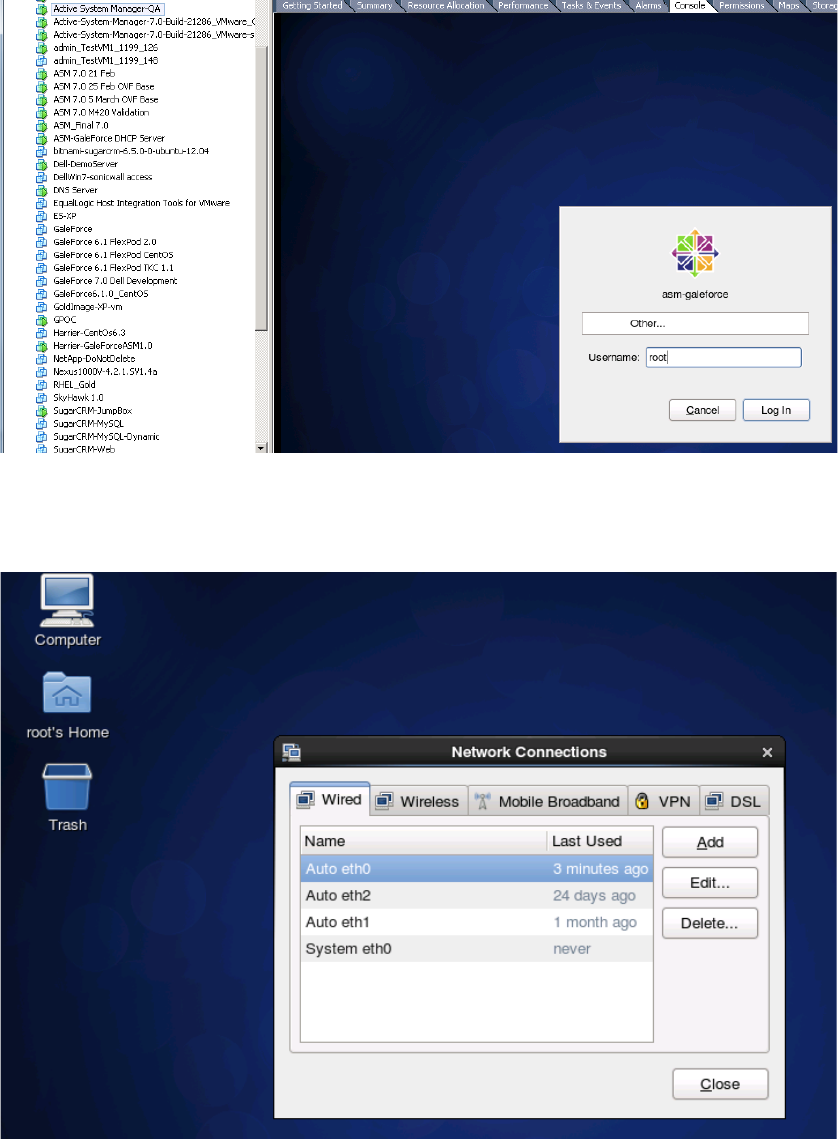Click the VM icon beside SugarCRM-JumpBox
The height and width of the screenshot is (1139, 838).
tap(42, 411)
